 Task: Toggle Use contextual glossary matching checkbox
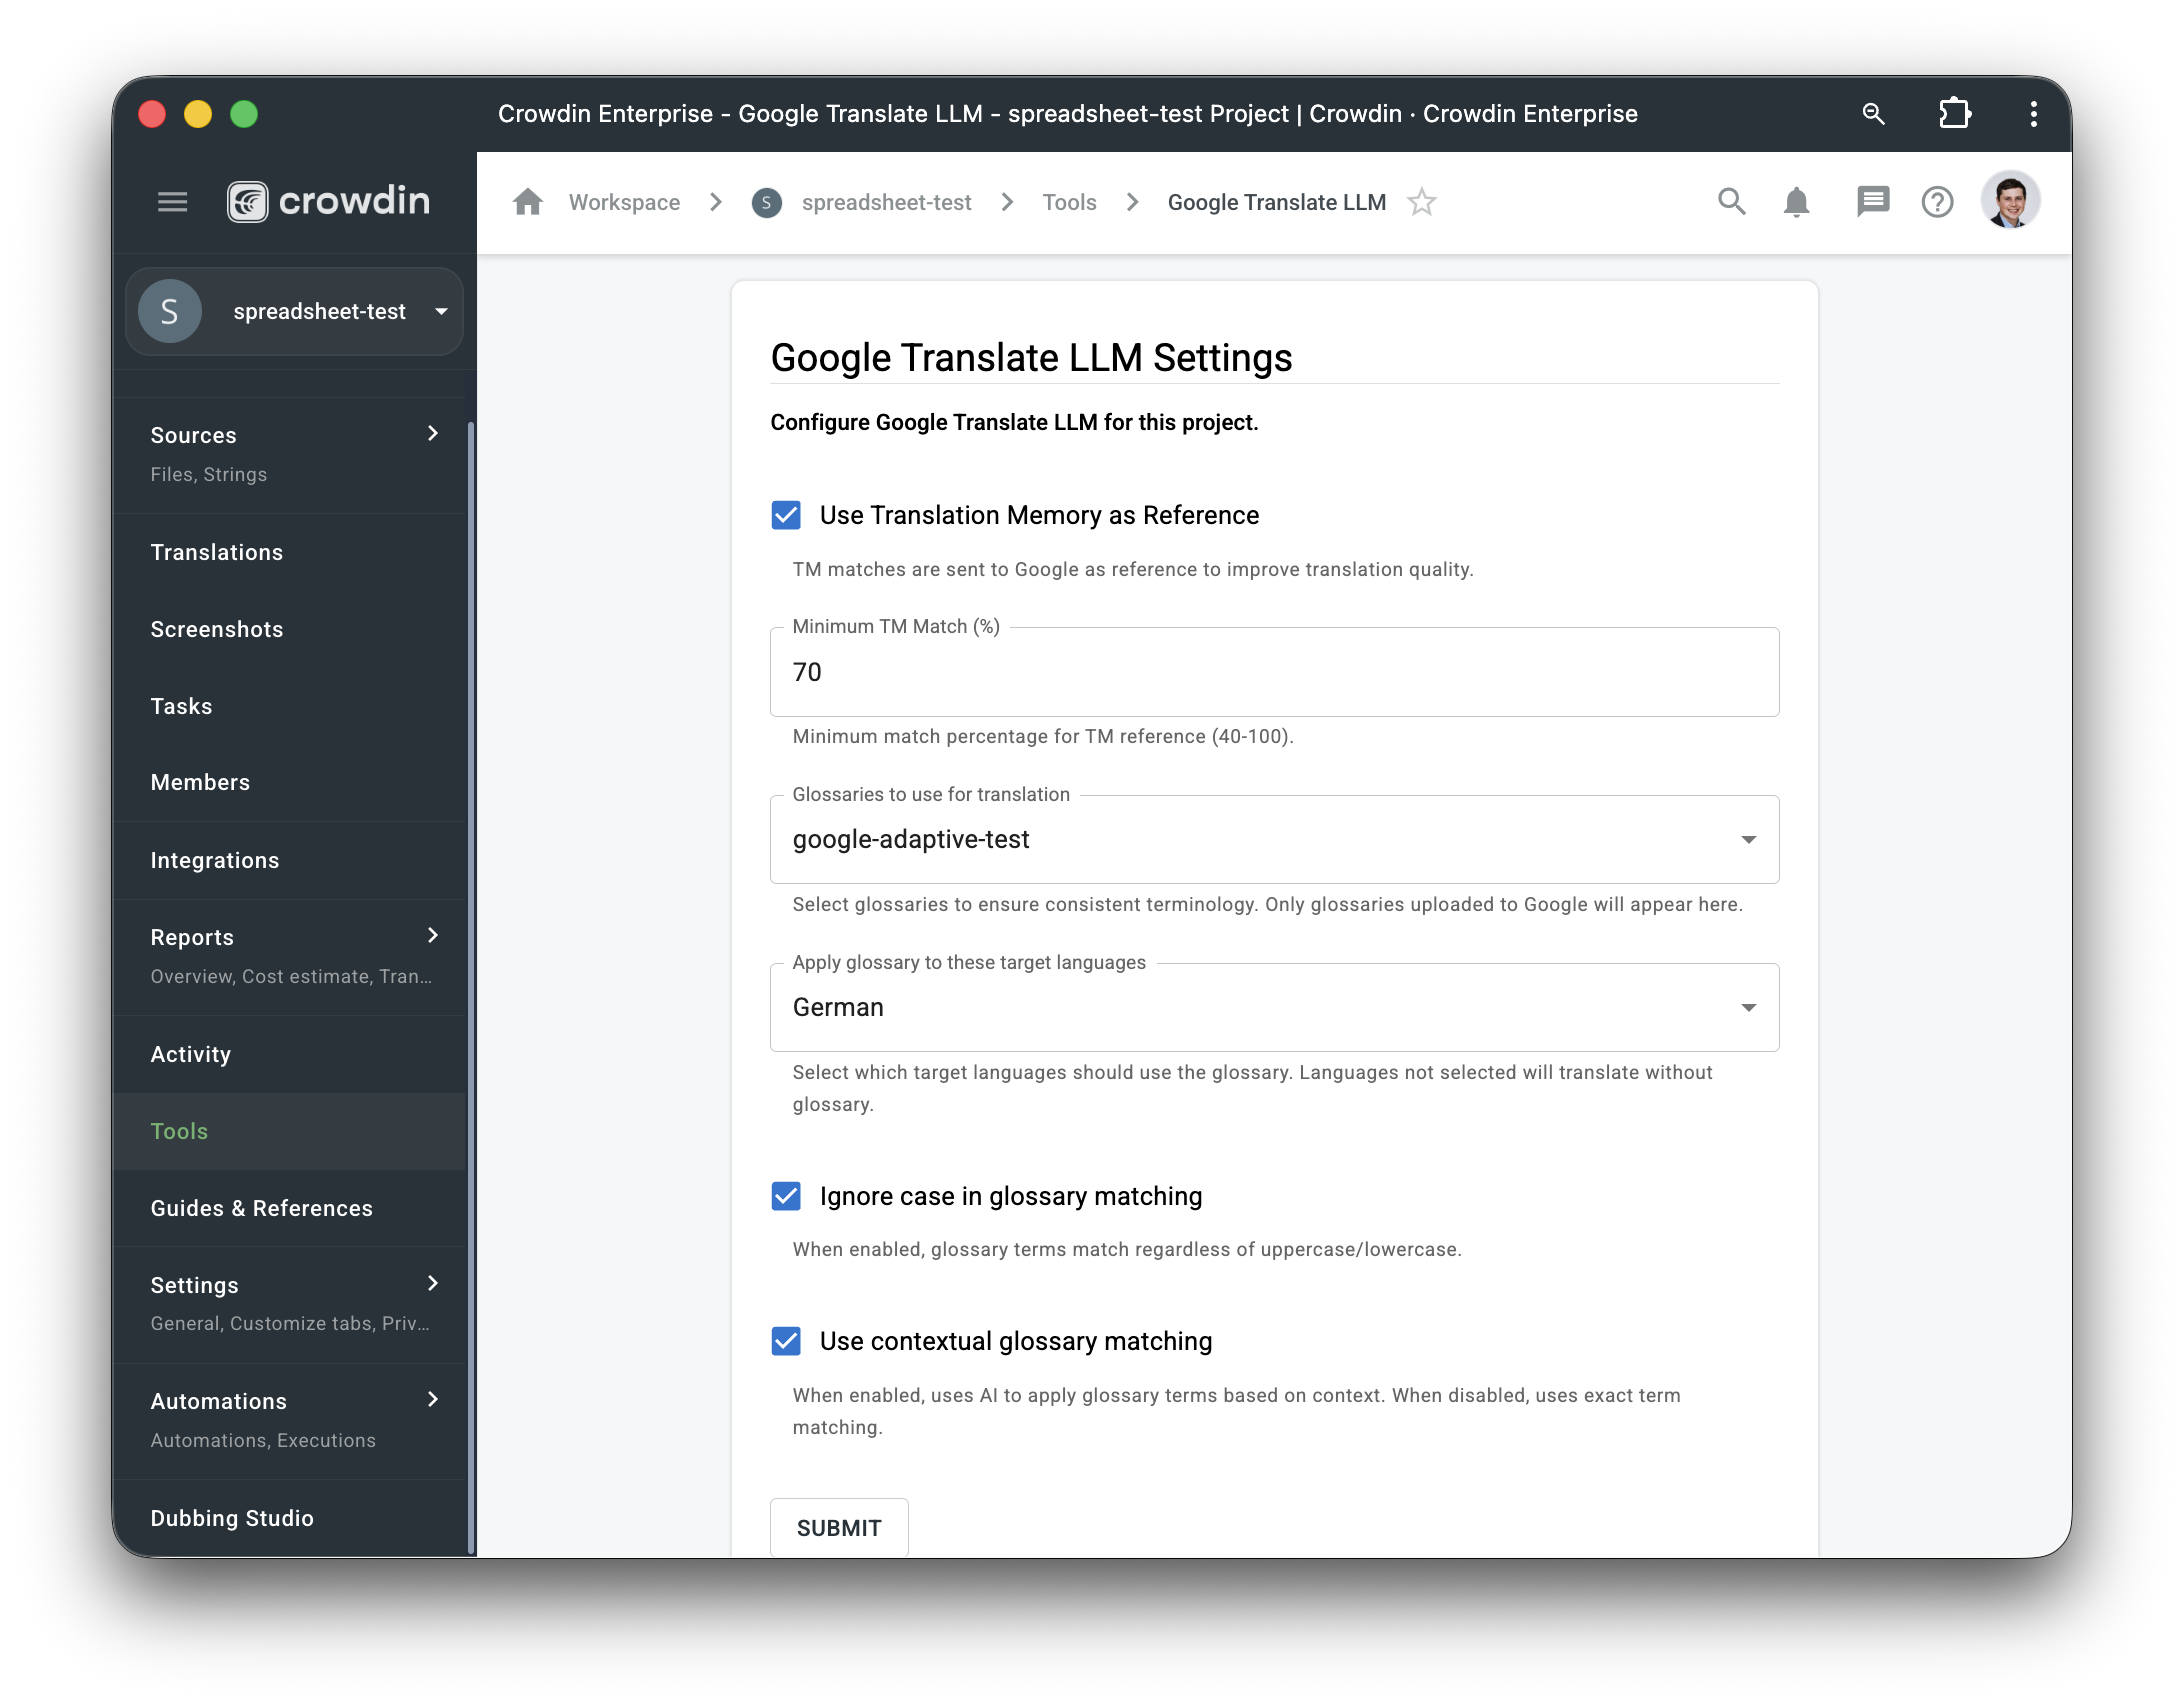tap(786, 1341)
